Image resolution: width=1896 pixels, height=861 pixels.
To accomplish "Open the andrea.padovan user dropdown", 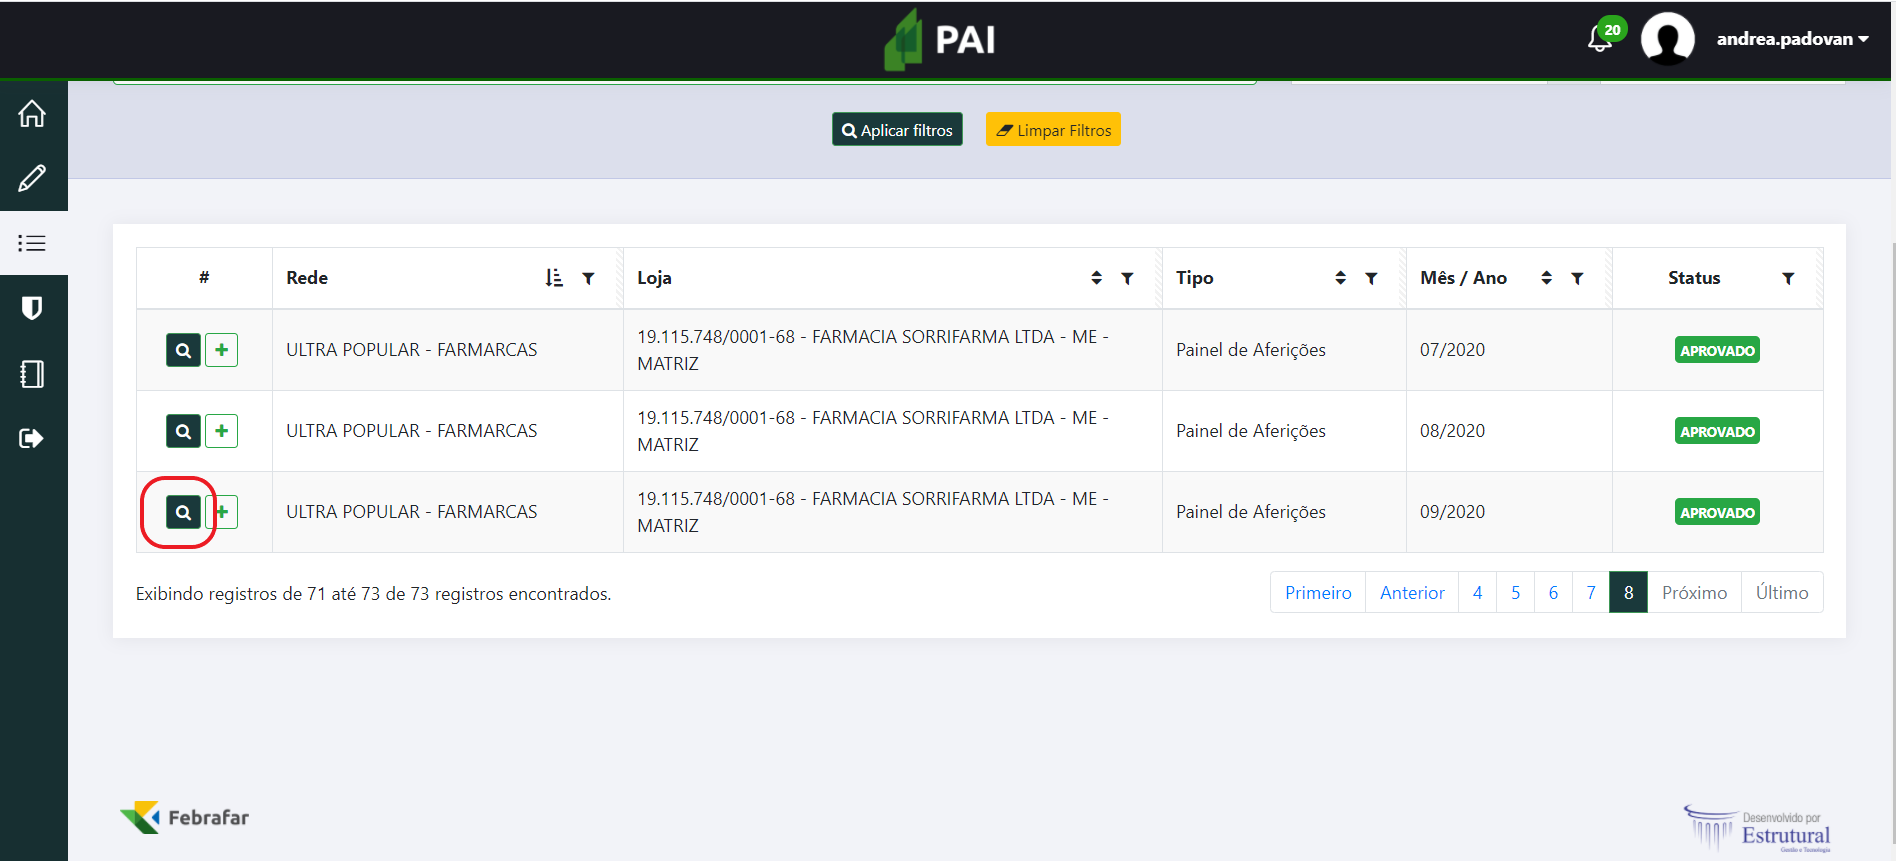I will [x=1791, y=39].
